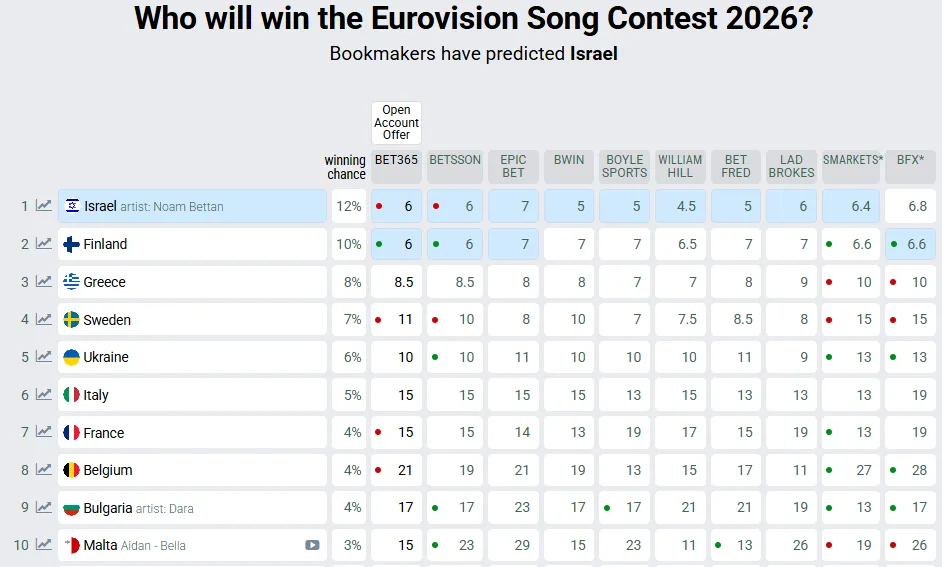The width and height of the screenshot is (942, 567).
Task: Select the BETSSON bookmaker column header
Action: point(455,160)
